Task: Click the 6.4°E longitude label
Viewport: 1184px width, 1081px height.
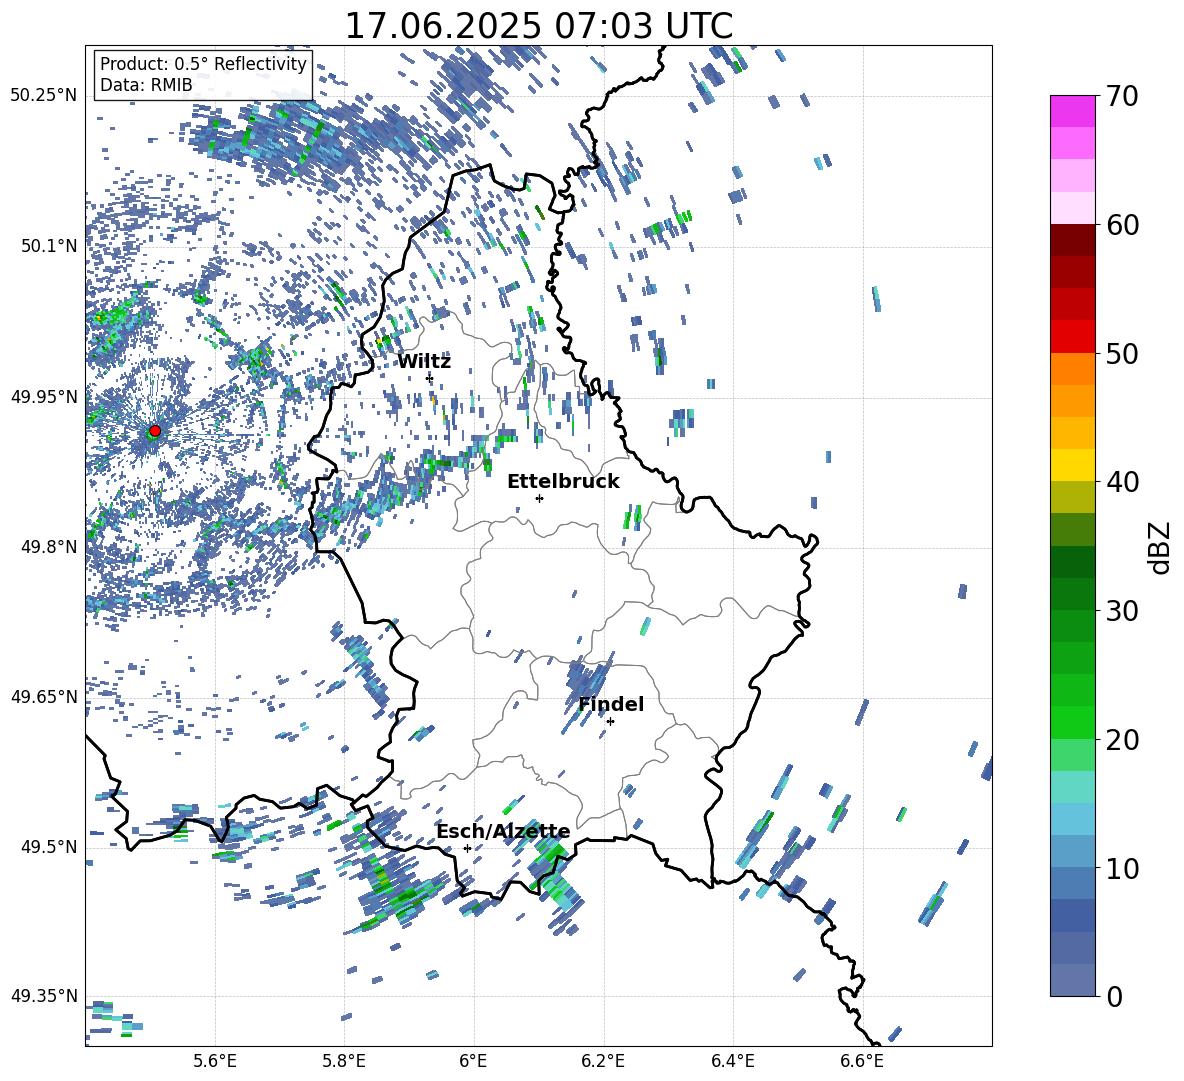Action: 732,1062
